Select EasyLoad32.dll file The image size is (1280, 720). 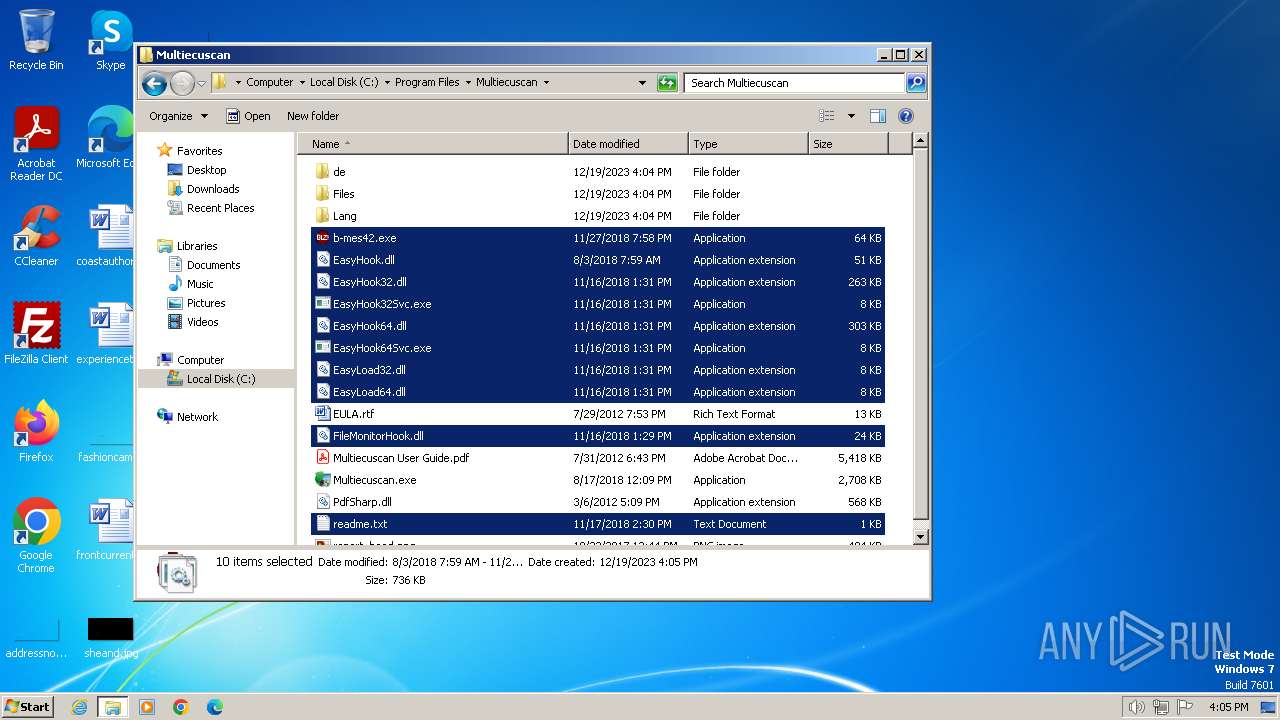[x=598, y=370]
